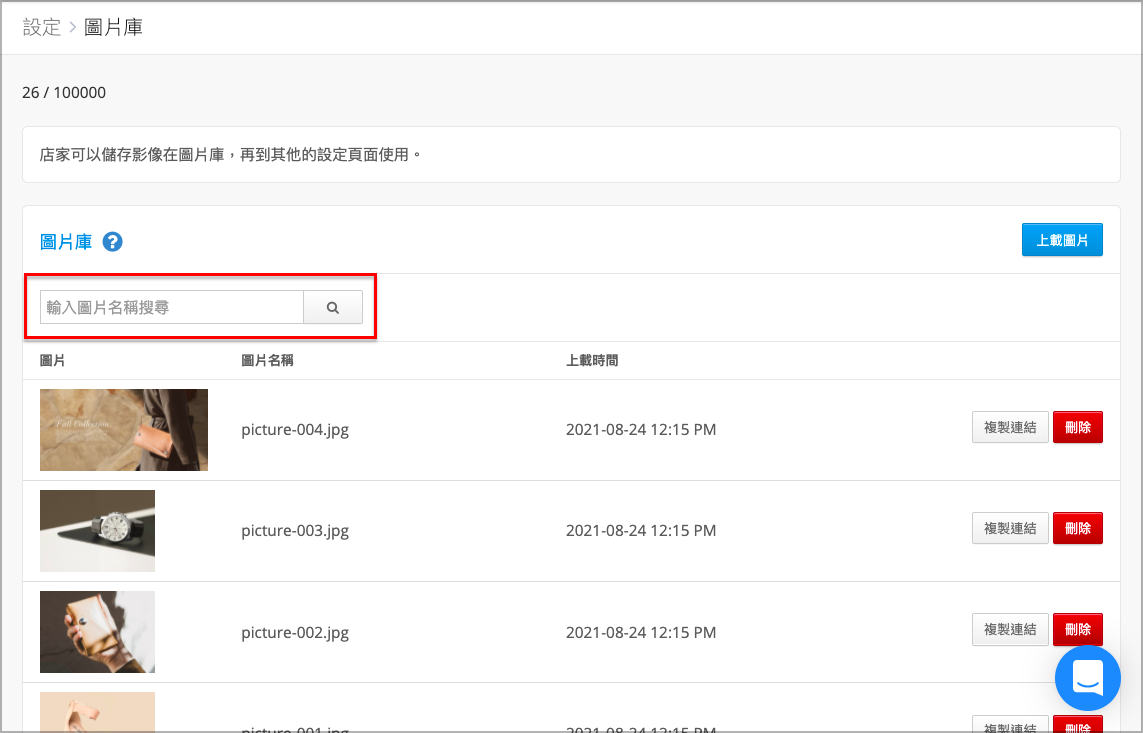This screenshot has height=733, width=1143.
Task: Click the 圖片 column header
Action: pos(52,361)
